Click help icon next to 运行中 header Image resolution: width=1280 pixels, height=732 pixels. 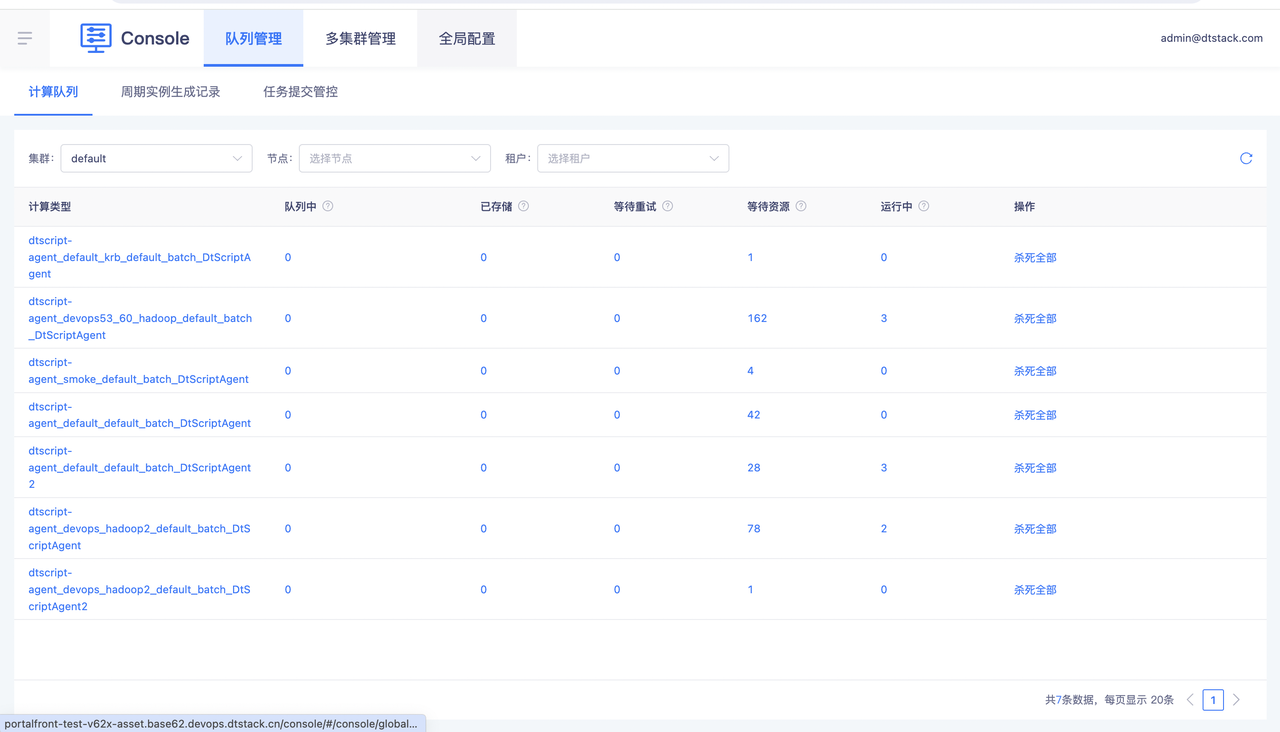pos(924,206)
